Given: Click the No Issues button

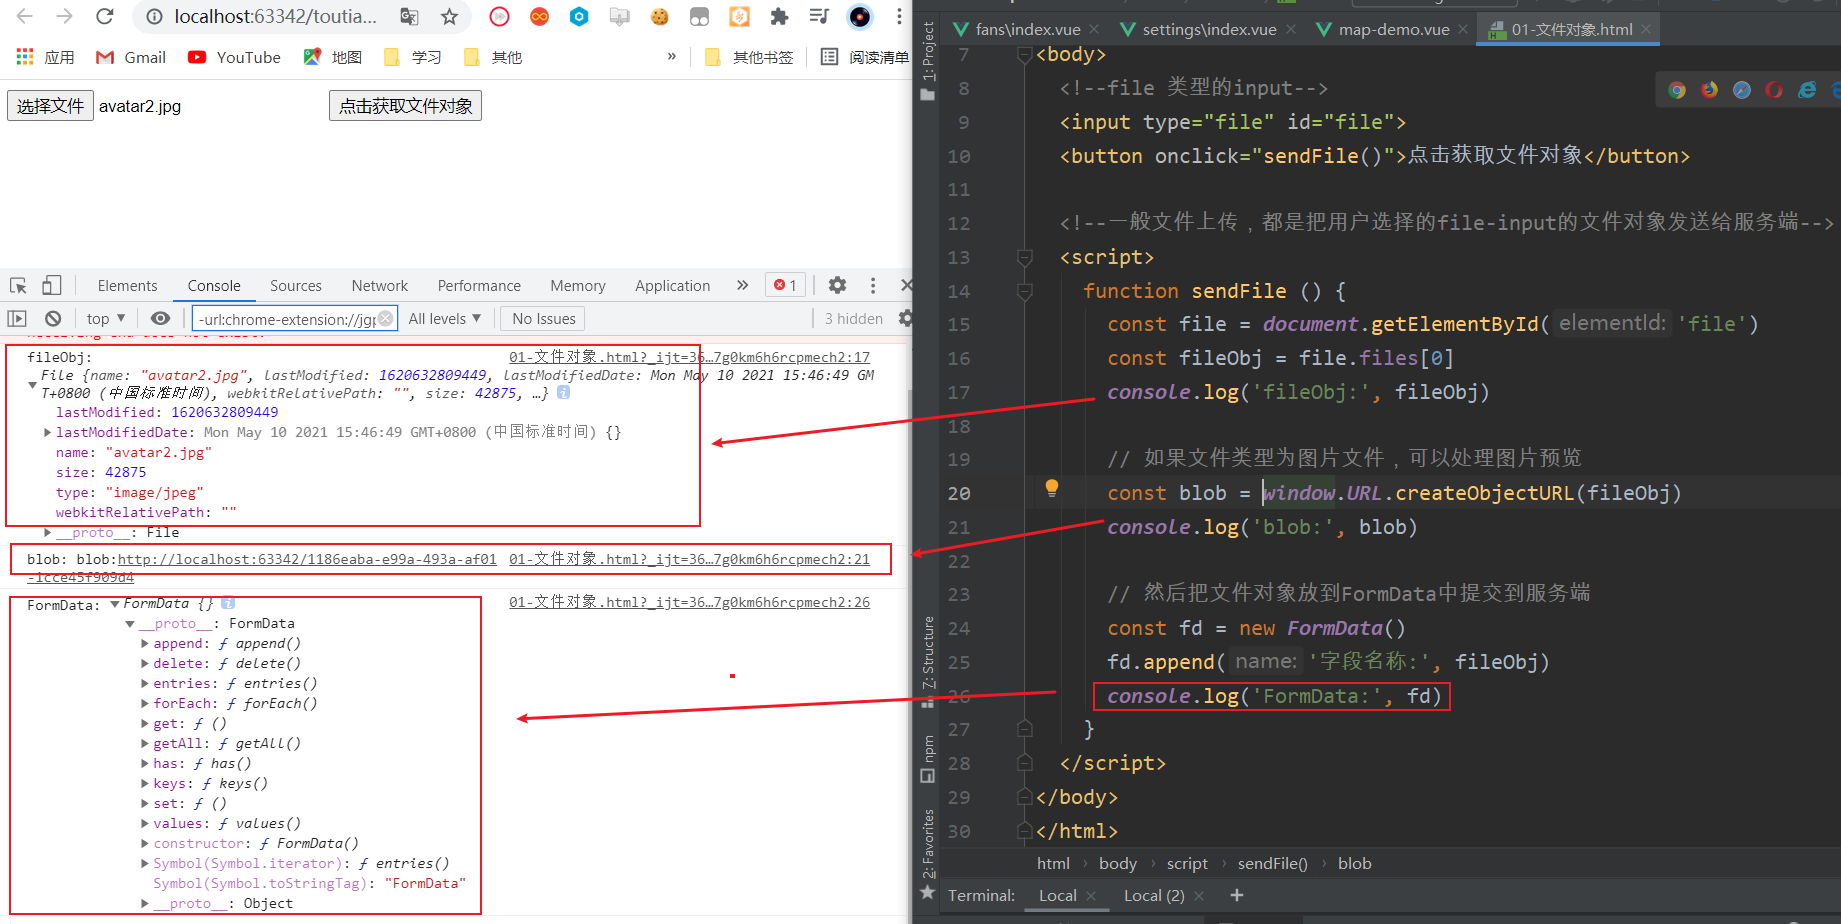Looking at the screenshot, I should tap(543, 318).
